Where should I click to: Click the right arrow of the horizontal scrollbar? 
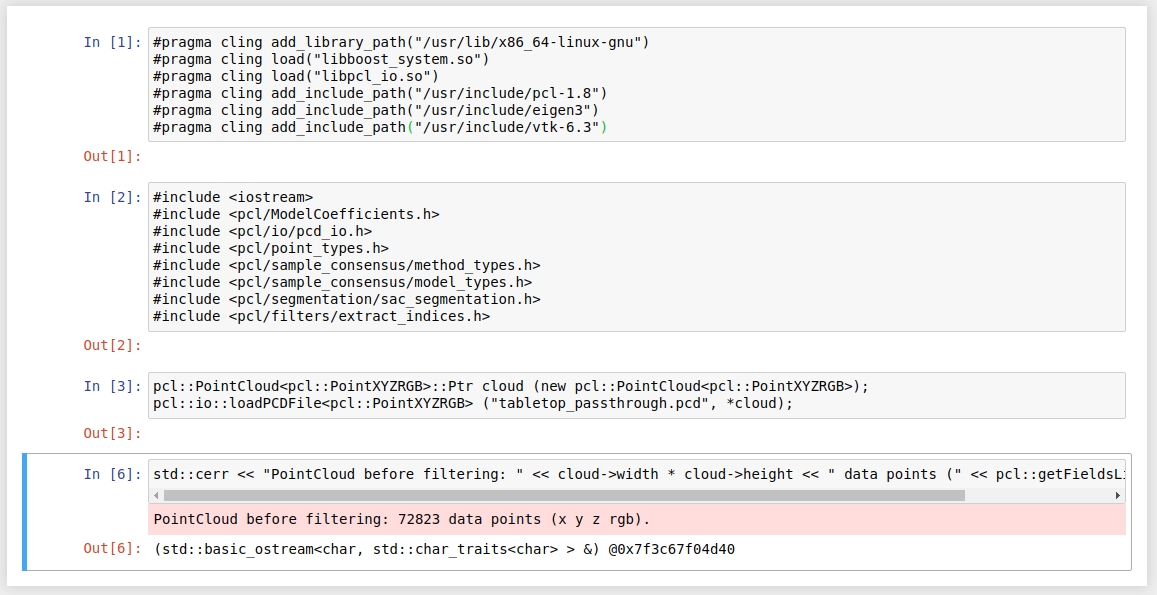(x=1118, y=495)
